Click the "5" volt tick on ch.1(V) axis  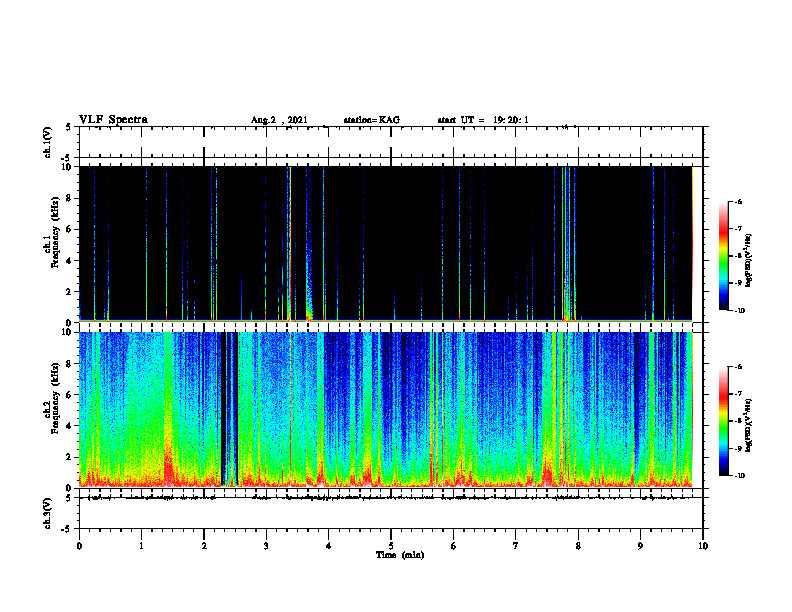[x=68, y=127]
